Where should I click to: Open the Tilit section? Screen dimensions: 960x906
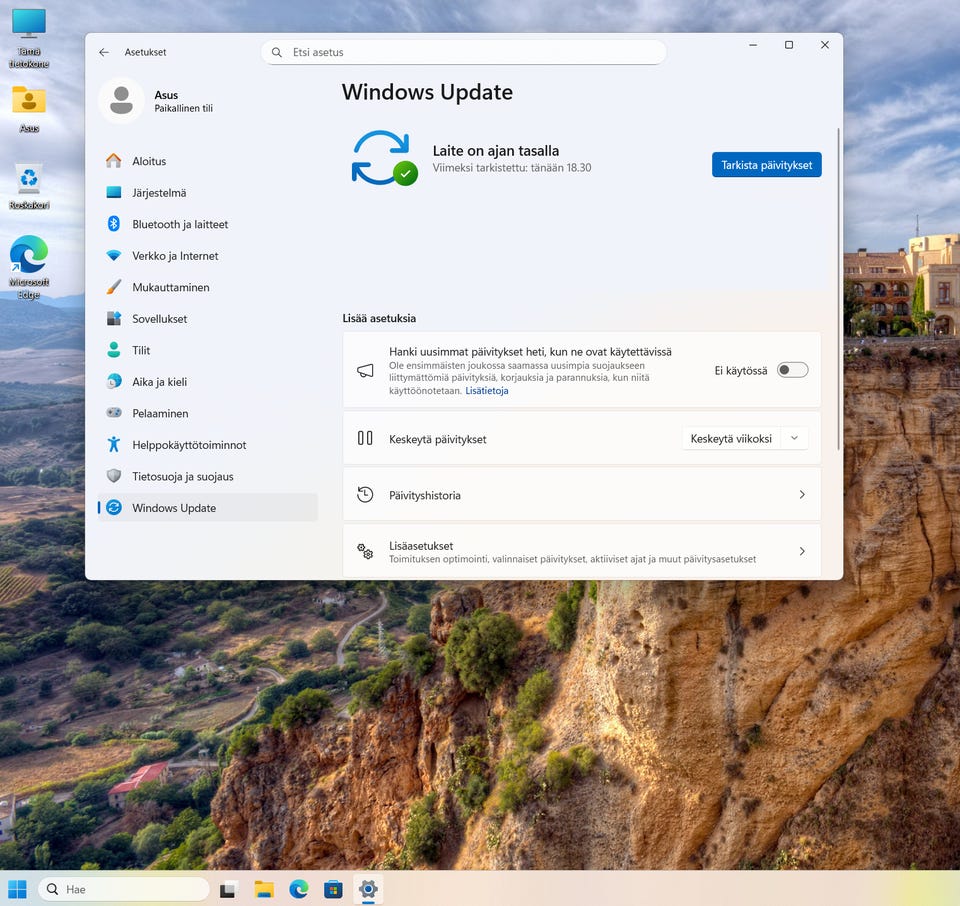tap(208, 350)
